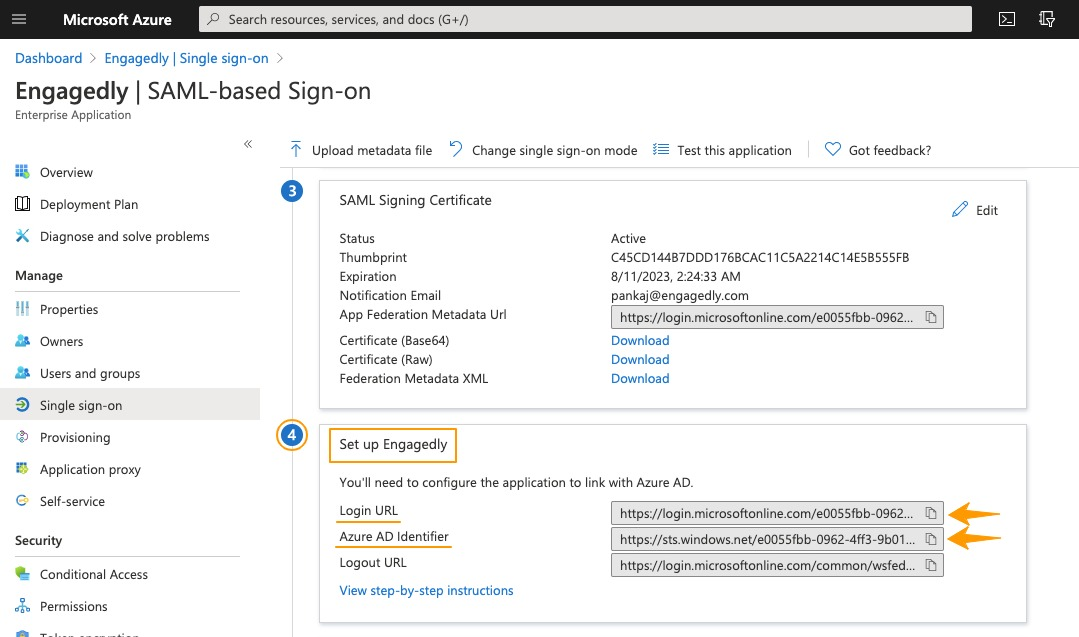Open Engagedly | Single sign-on breadcrumb
Viewport: 1079px width, 637px height.
[186, 58]
